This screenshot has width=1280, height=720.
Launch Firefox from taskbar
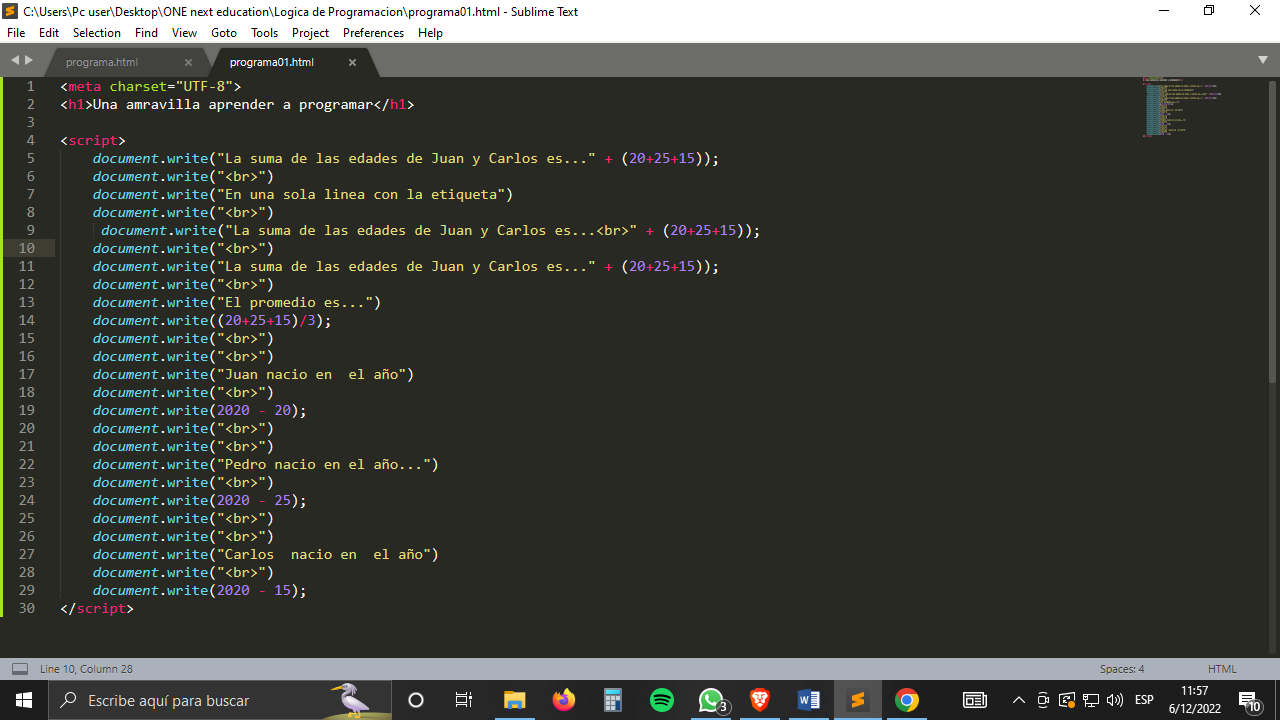(563, 700)
